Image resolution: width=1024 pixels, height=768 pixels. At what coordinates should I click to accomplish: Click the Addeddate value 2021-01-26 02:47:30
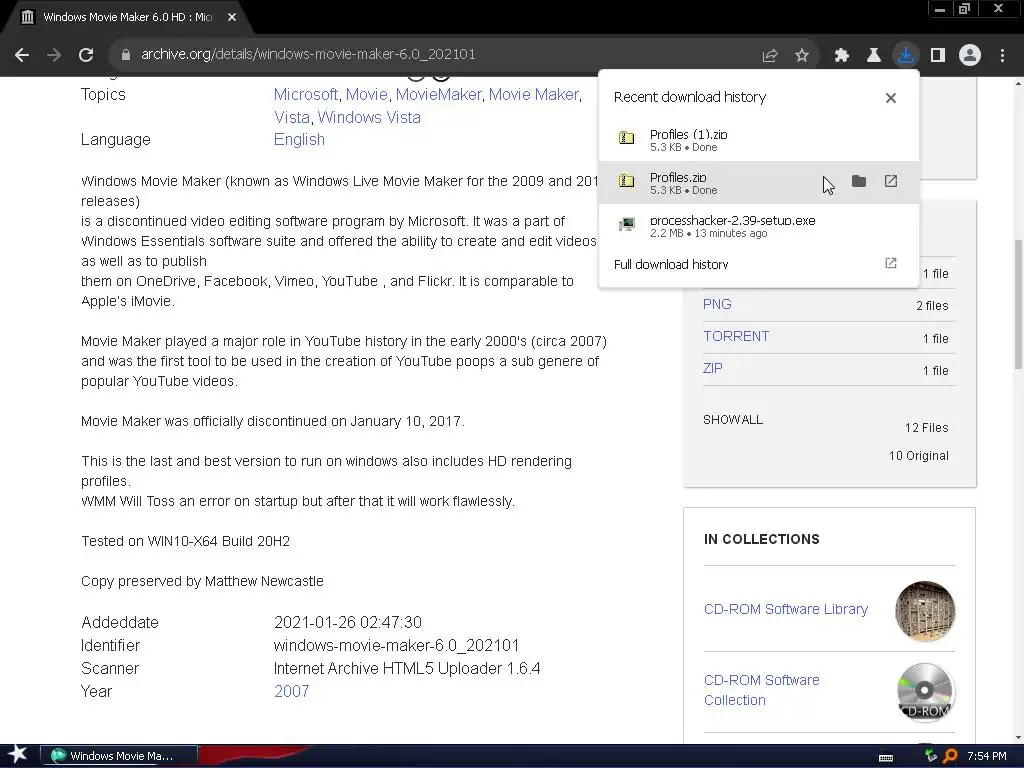tap(347, 622)
